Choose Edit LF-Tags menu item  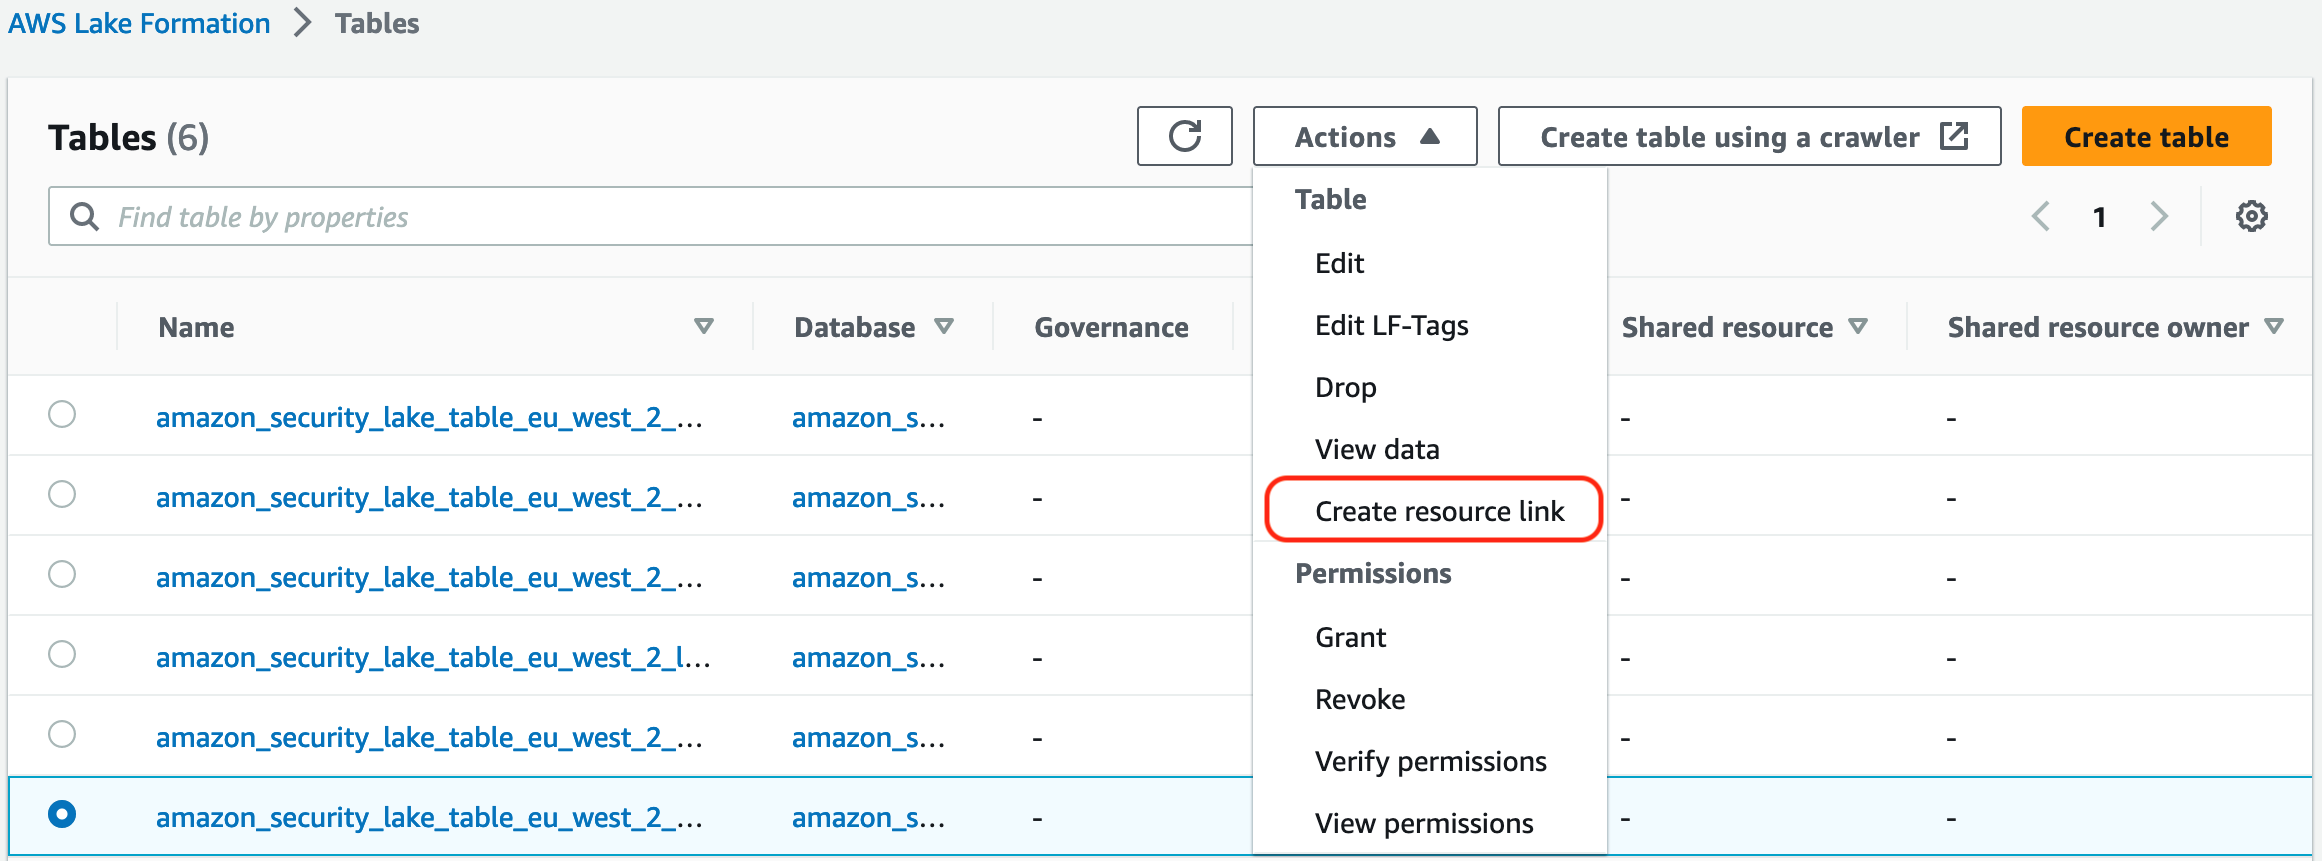[1392, 325]
